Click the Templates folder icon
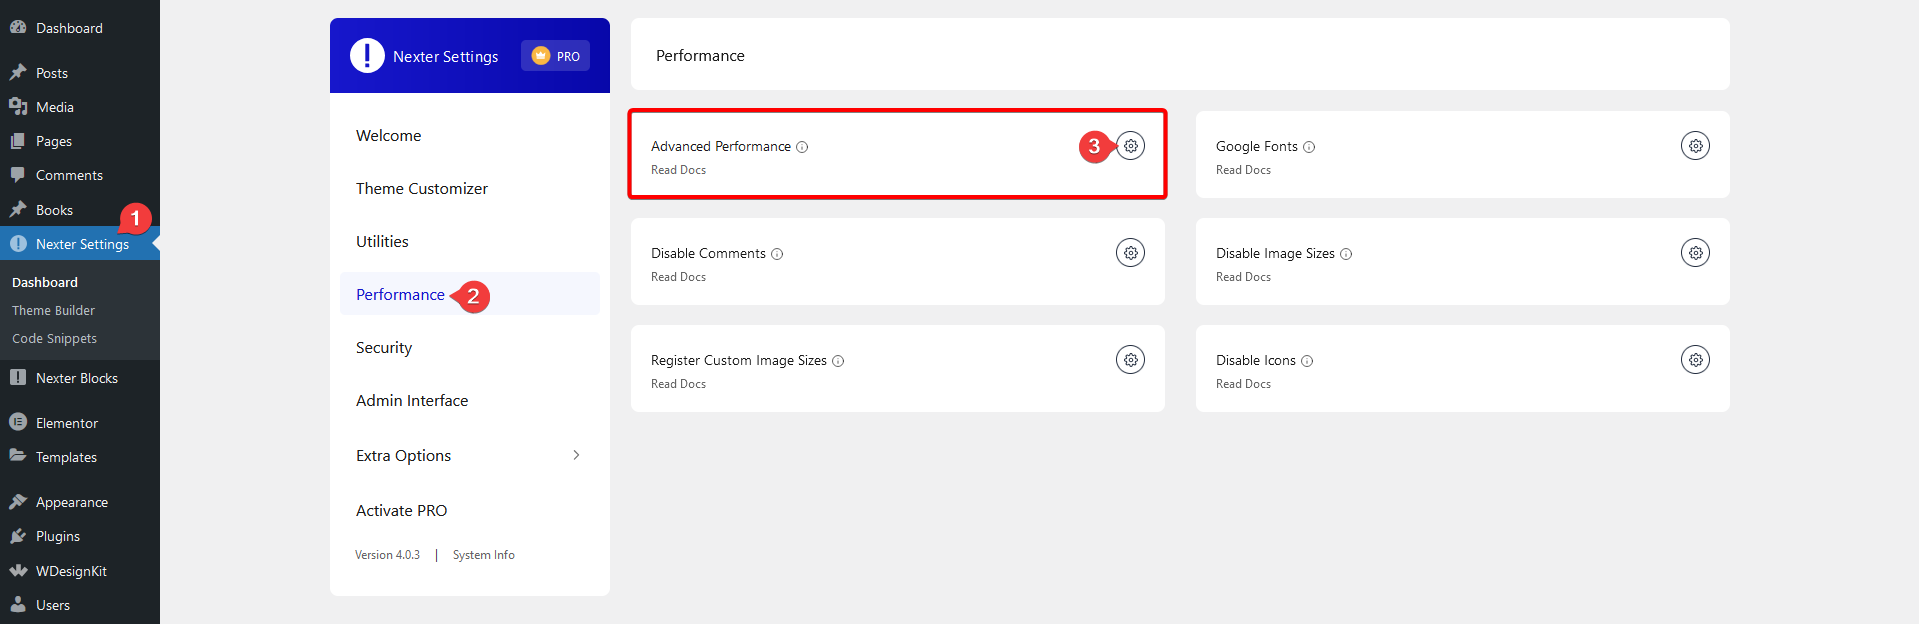This screenshot has width=1919, height=624. click(x=18, y=456)
